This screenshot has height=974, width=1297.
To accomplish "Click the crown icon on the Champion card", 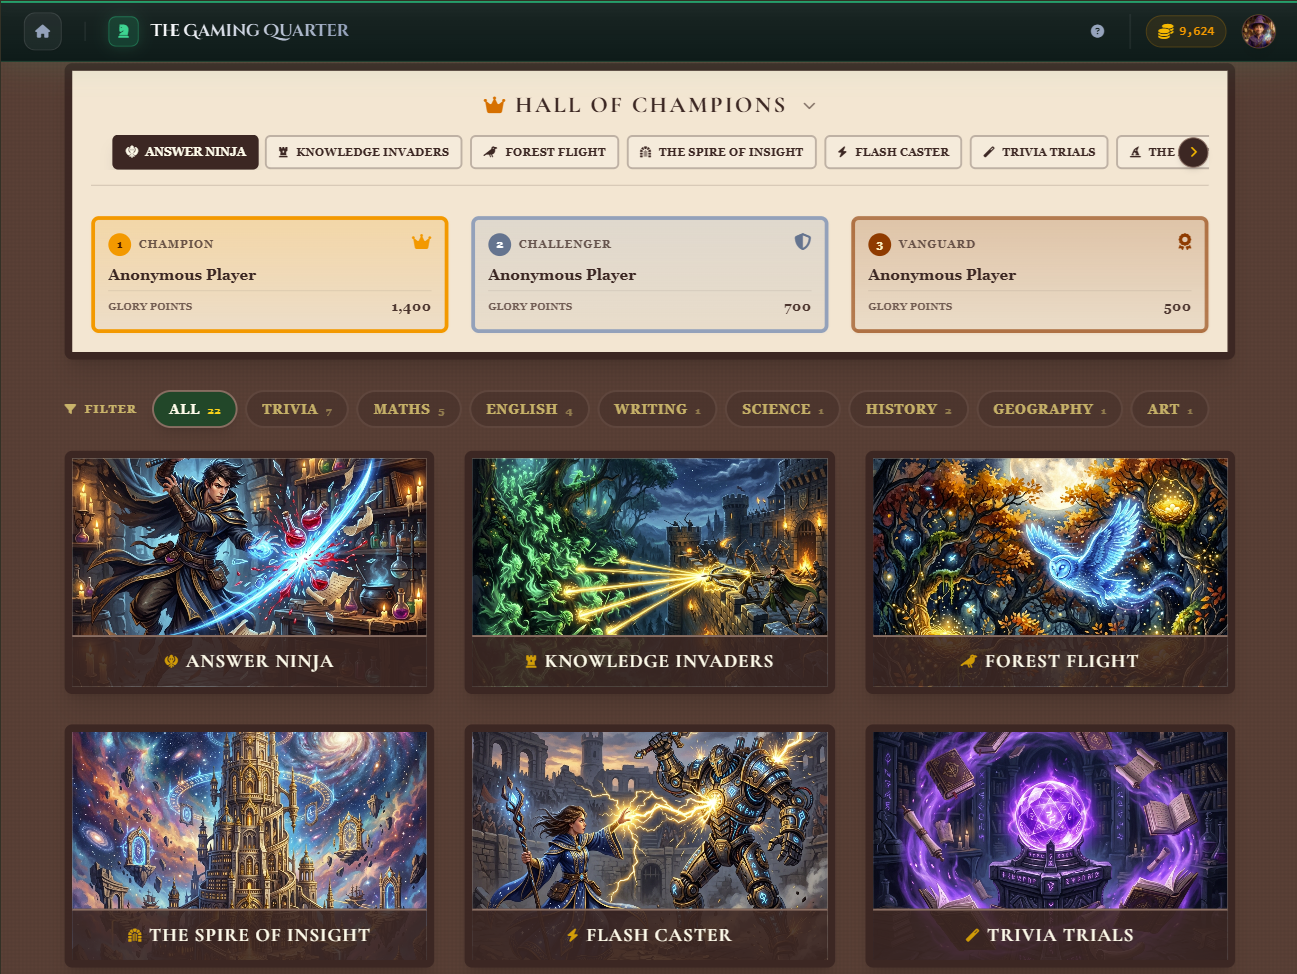I will pos(422,242).
